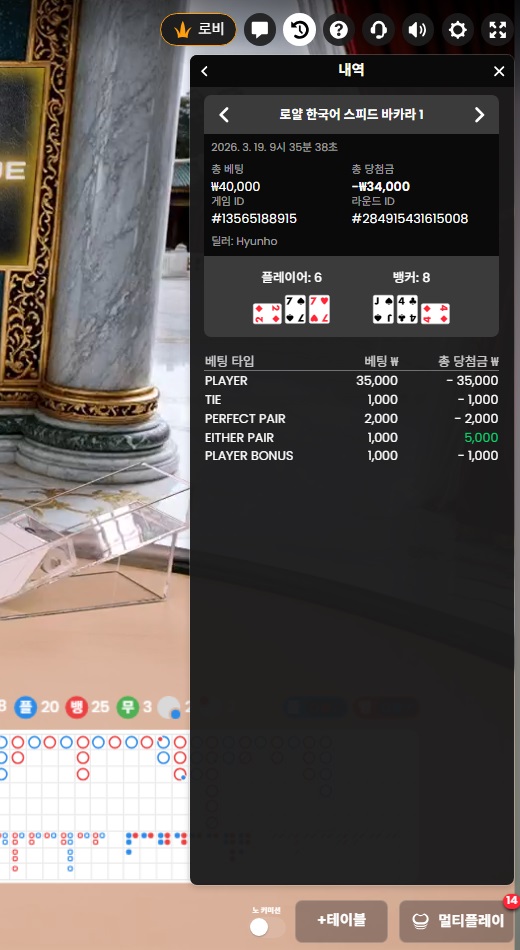The width and height of the screenshot is (520, 950).
Task: Mute sound with the speaker icon
Action: coord(418,29)
